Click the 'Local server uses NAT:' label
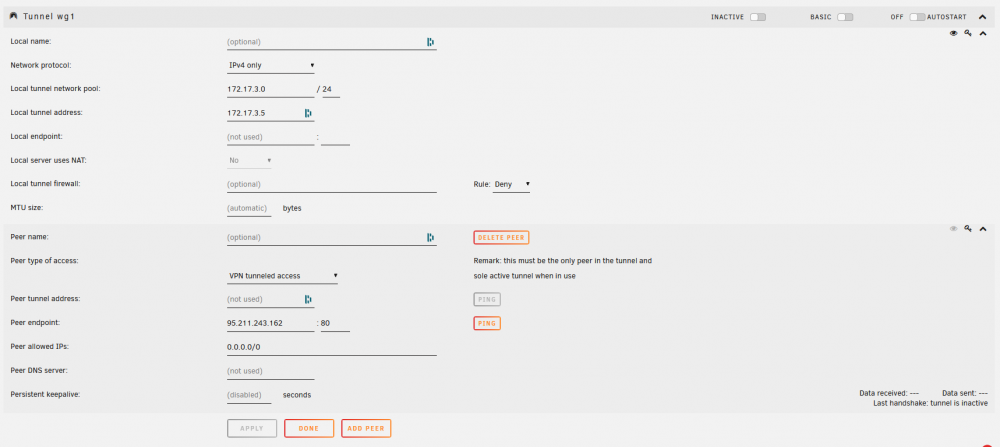1000x447 pixels. [x=48, y=160]
